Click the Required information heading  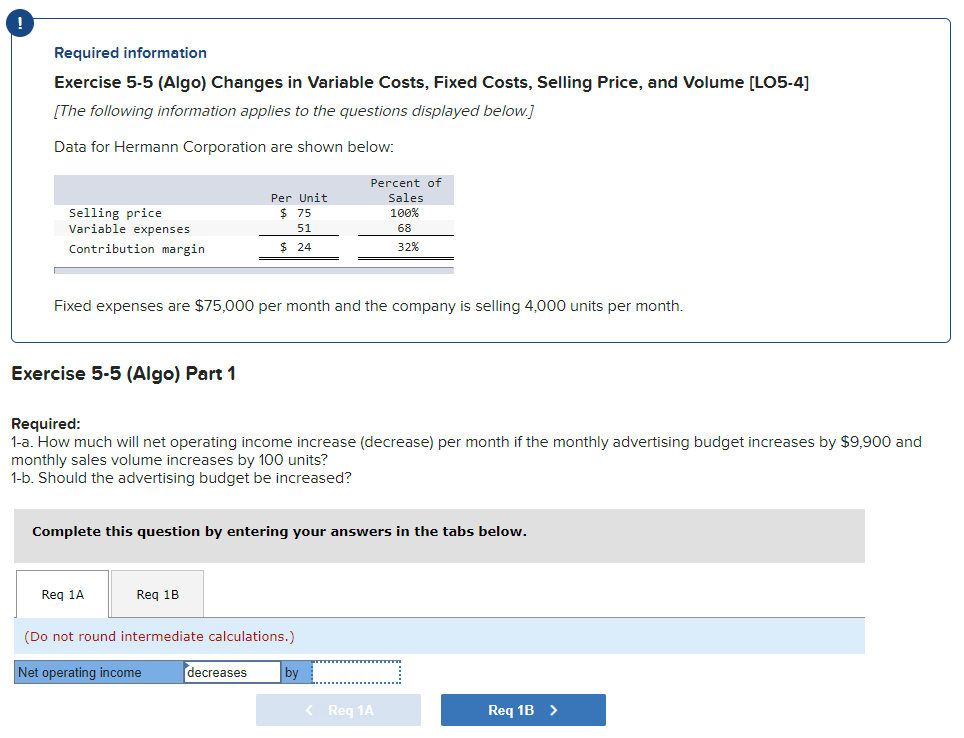(x=130, y=52)
